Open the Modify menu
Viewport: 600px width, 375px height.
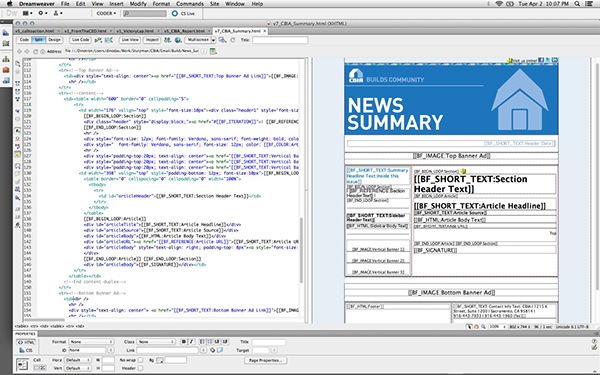tap(138, 4)
